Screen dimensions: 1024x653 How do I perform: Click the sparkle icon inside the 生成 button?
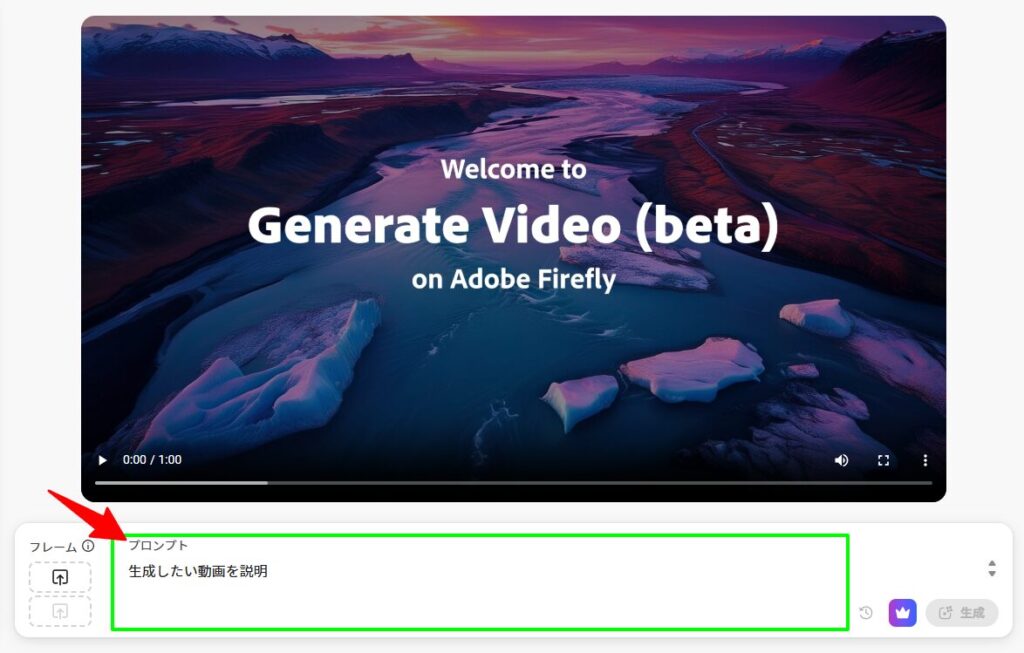945,613
